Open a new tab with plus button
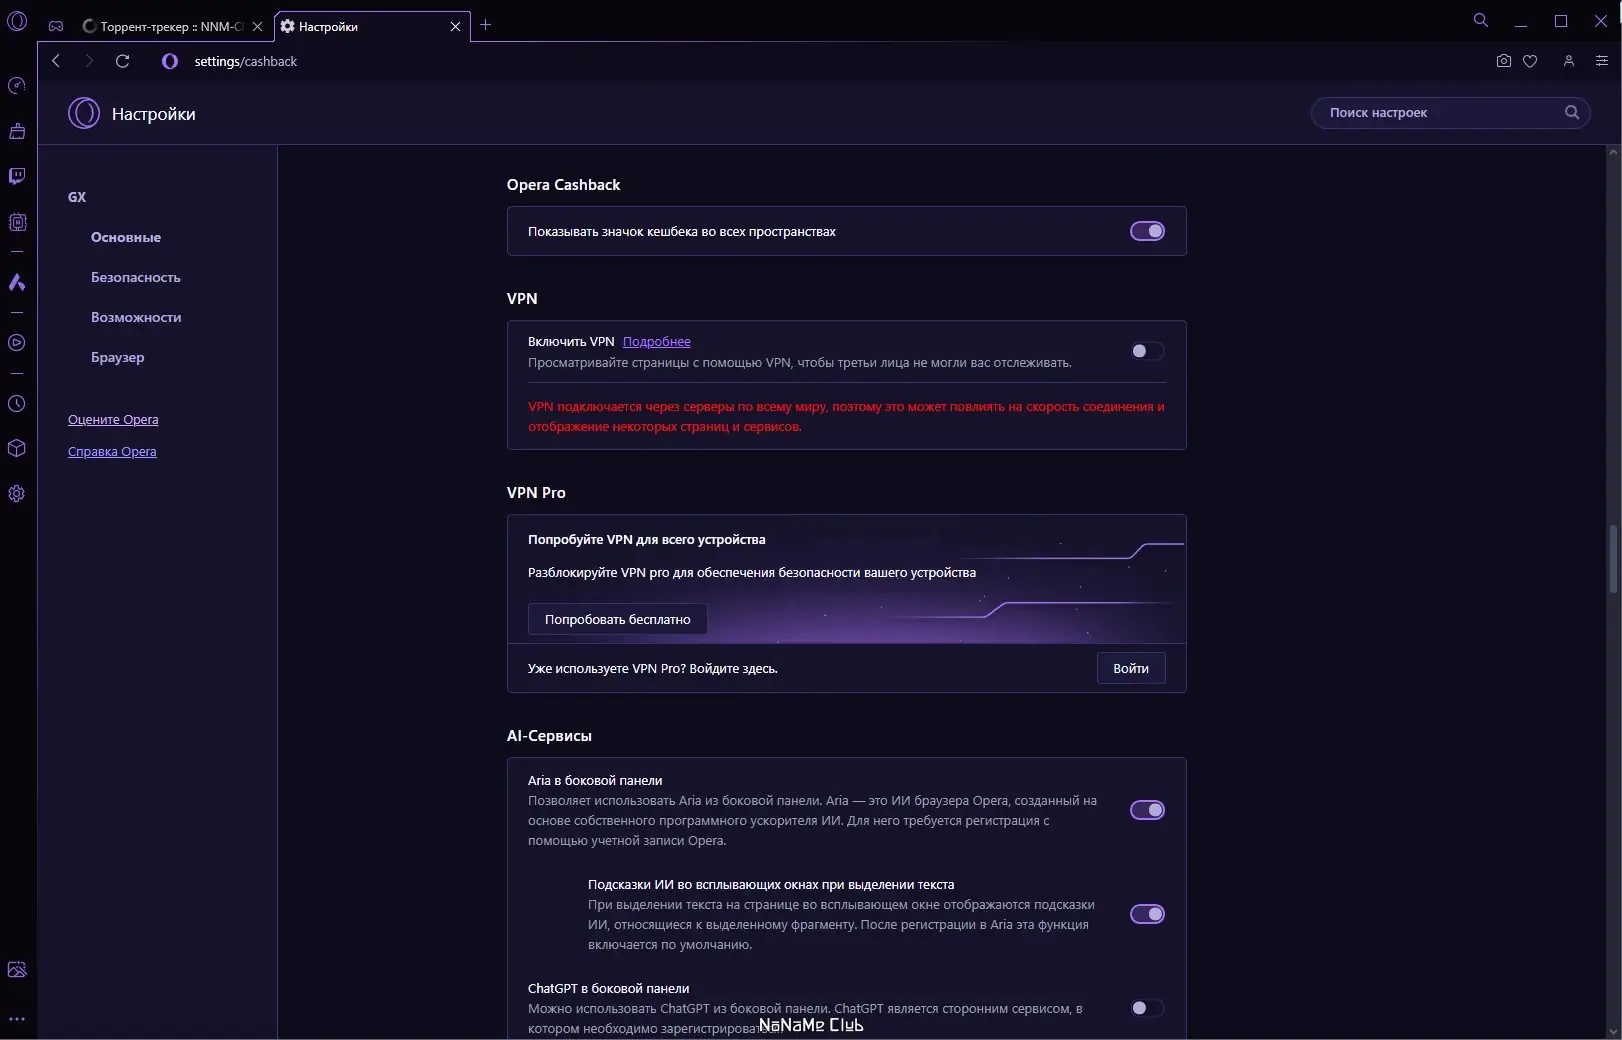1622x1040 pixels. point(486,25)
